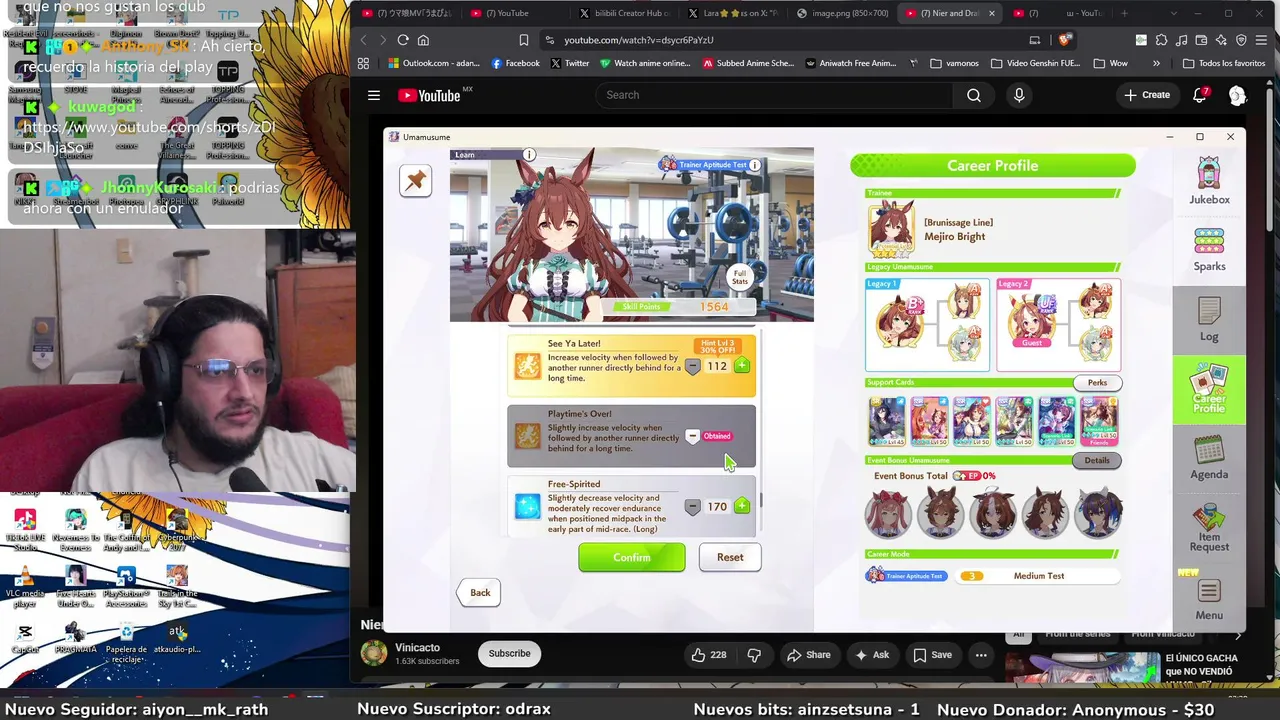Open more actions ellipsis under the video
Screen dimensions: 1280x720
981,655
